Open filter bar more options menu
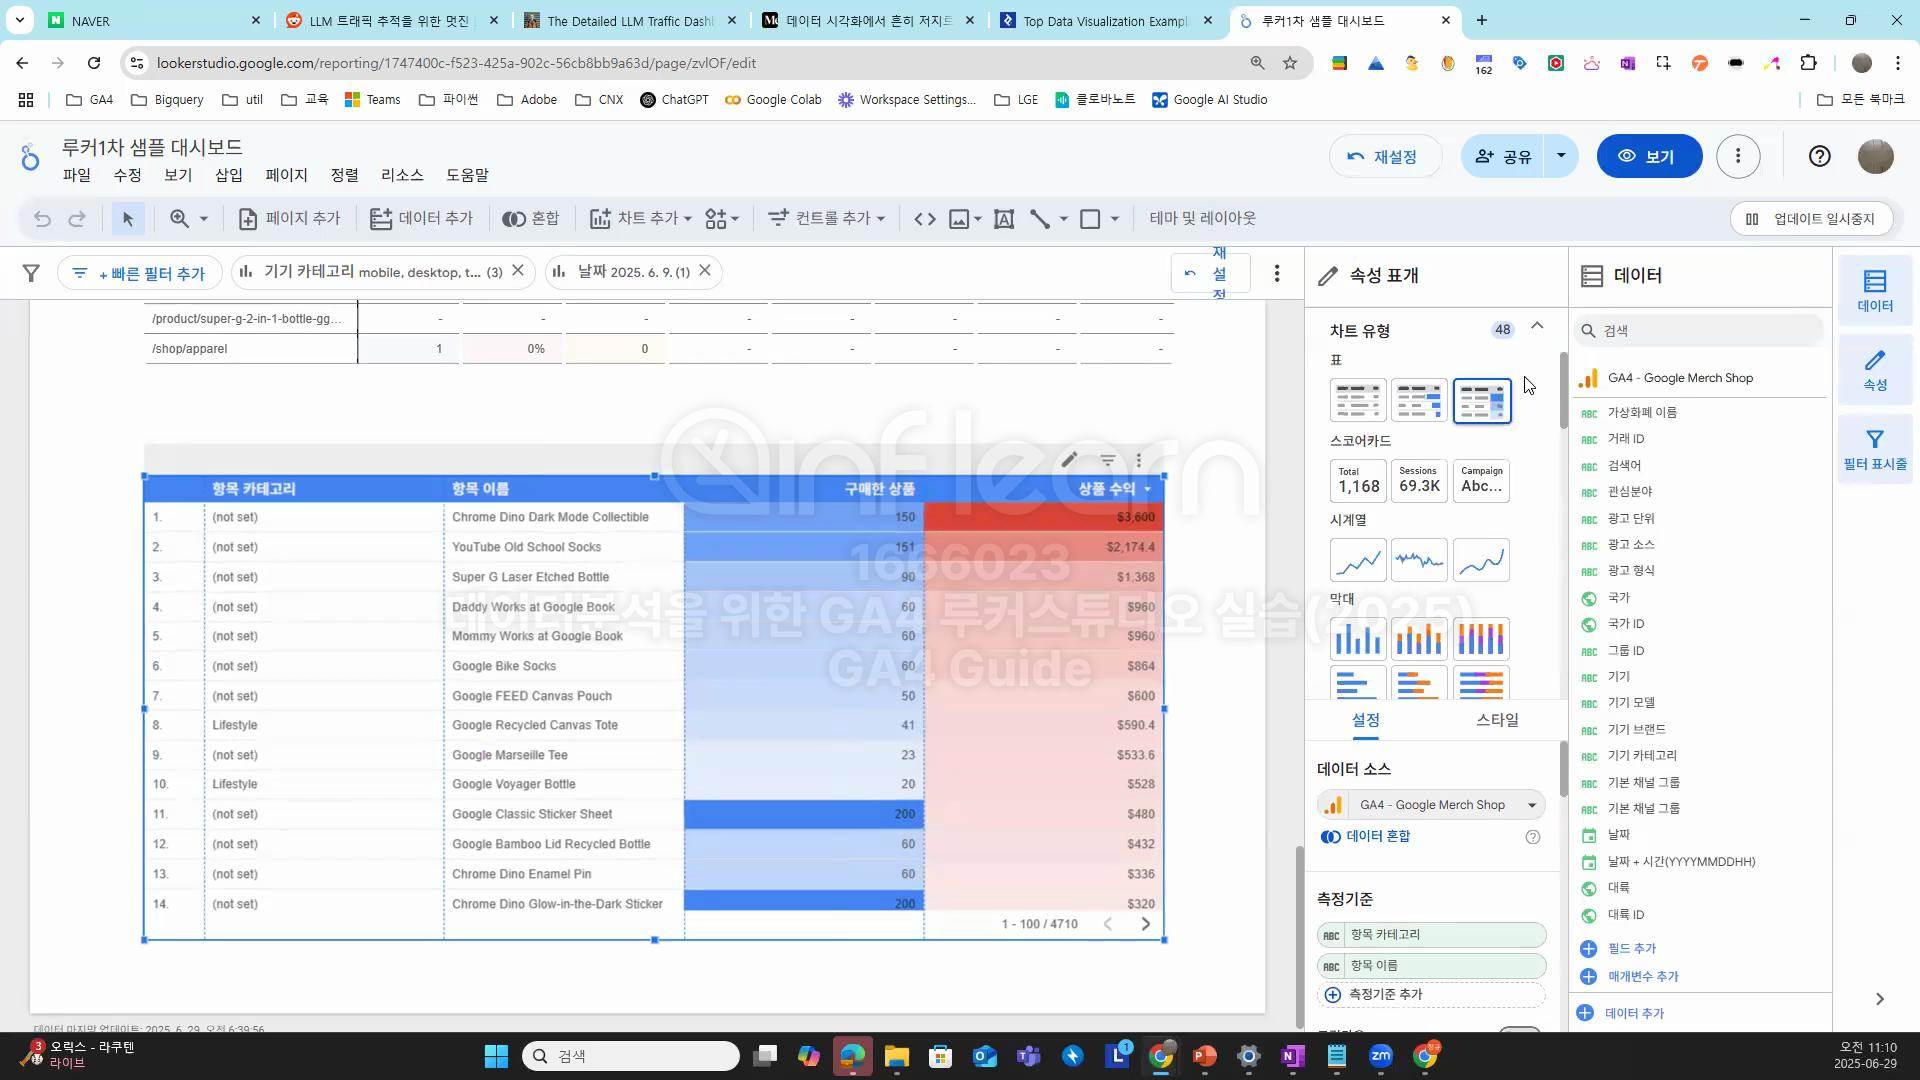 pos(1277,273)
